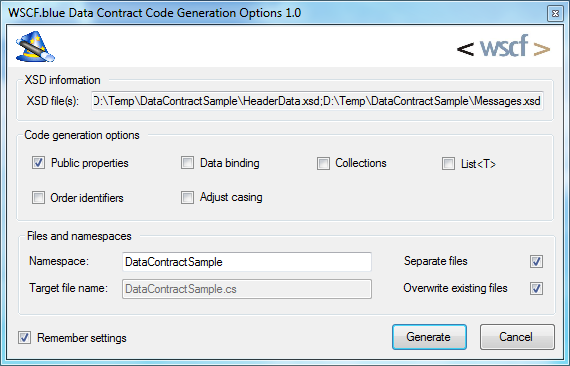Click the wscf logo
Image resolution: width=570 pixels, height=366 pixels.
pos(503,47)
